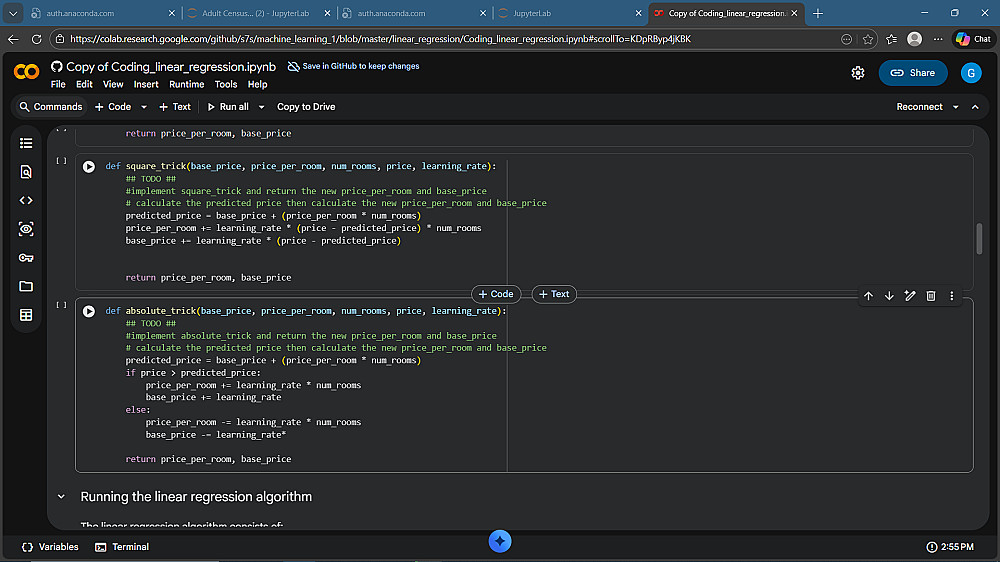Open the Secrets key icon panel
The height and width of the screenshot is (562, 1000).
tap(26, 258)
